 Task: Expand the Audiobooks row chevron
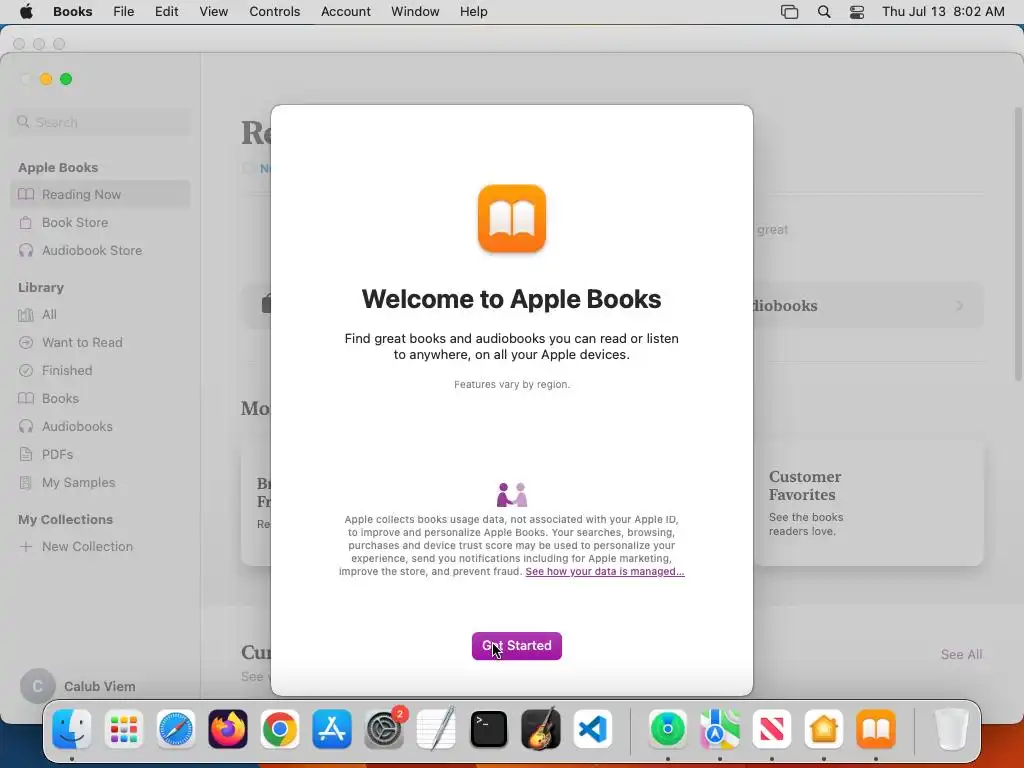(959, 306)
